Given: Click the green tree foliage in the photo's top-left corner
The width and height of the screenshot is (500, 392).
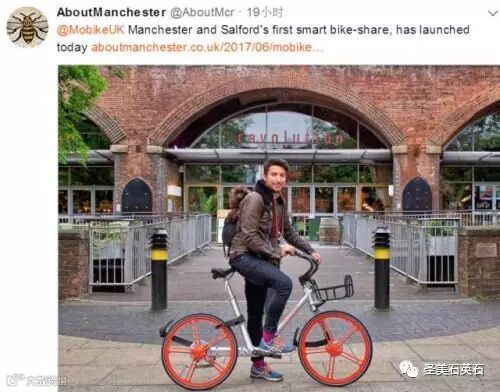Looking at the screenshot, I should pyautogui.click(x=82, y=107).
